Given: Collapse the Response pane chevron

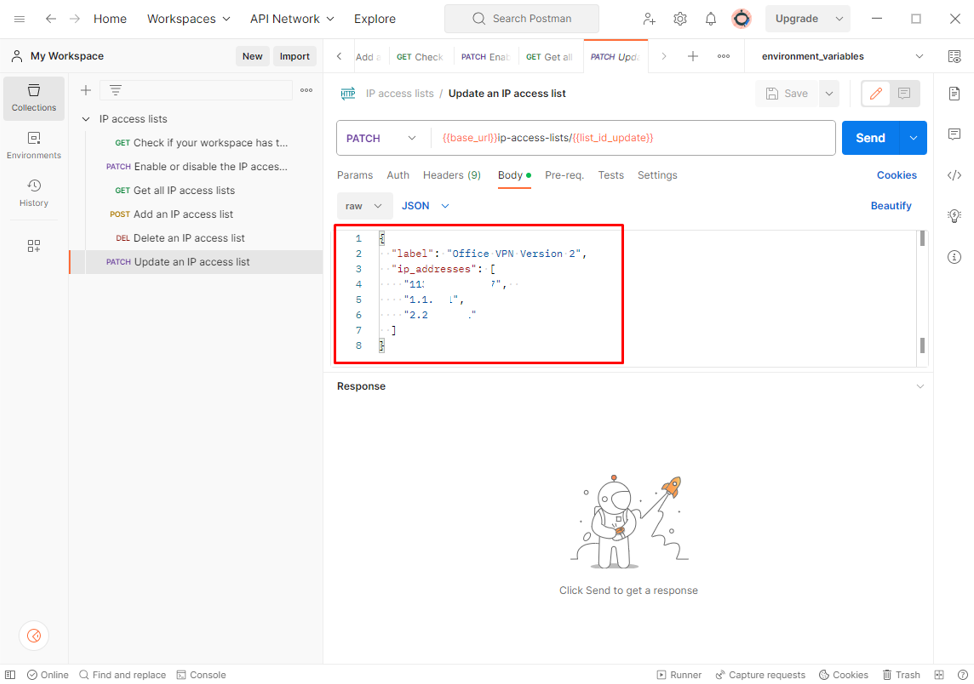Looking at the screenshot, I should pyautogui.click(x=920, y=386).
